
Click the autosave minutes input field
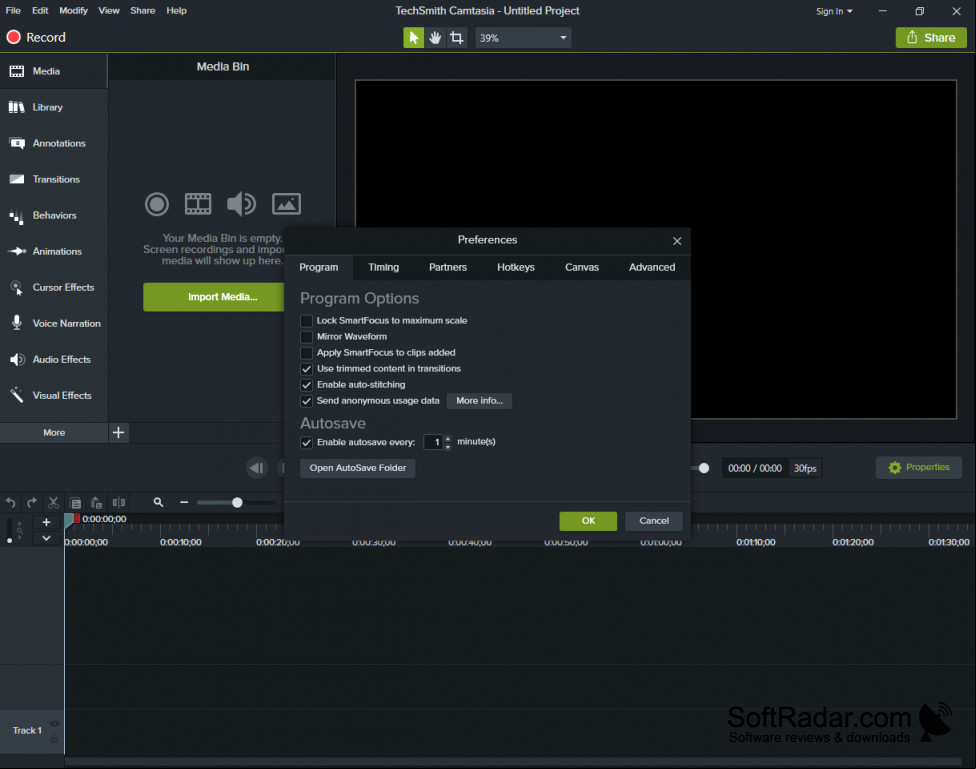[x=433, y=443]
